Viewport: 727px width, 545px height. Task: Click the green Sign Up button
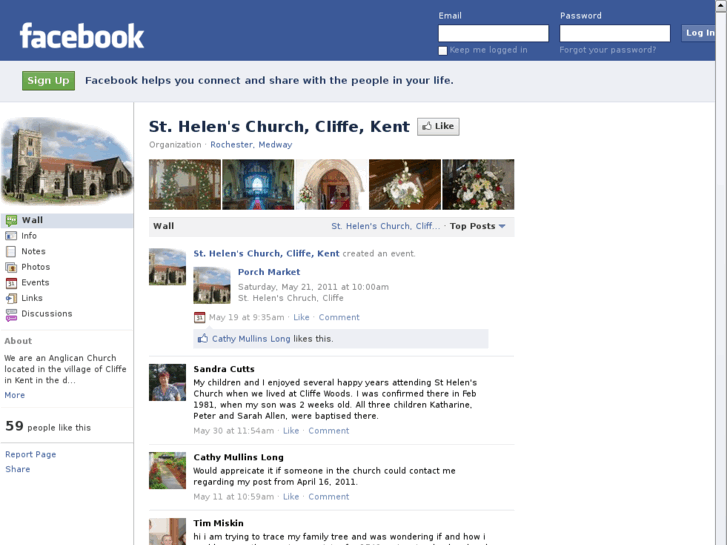click(x=48, y=81)
